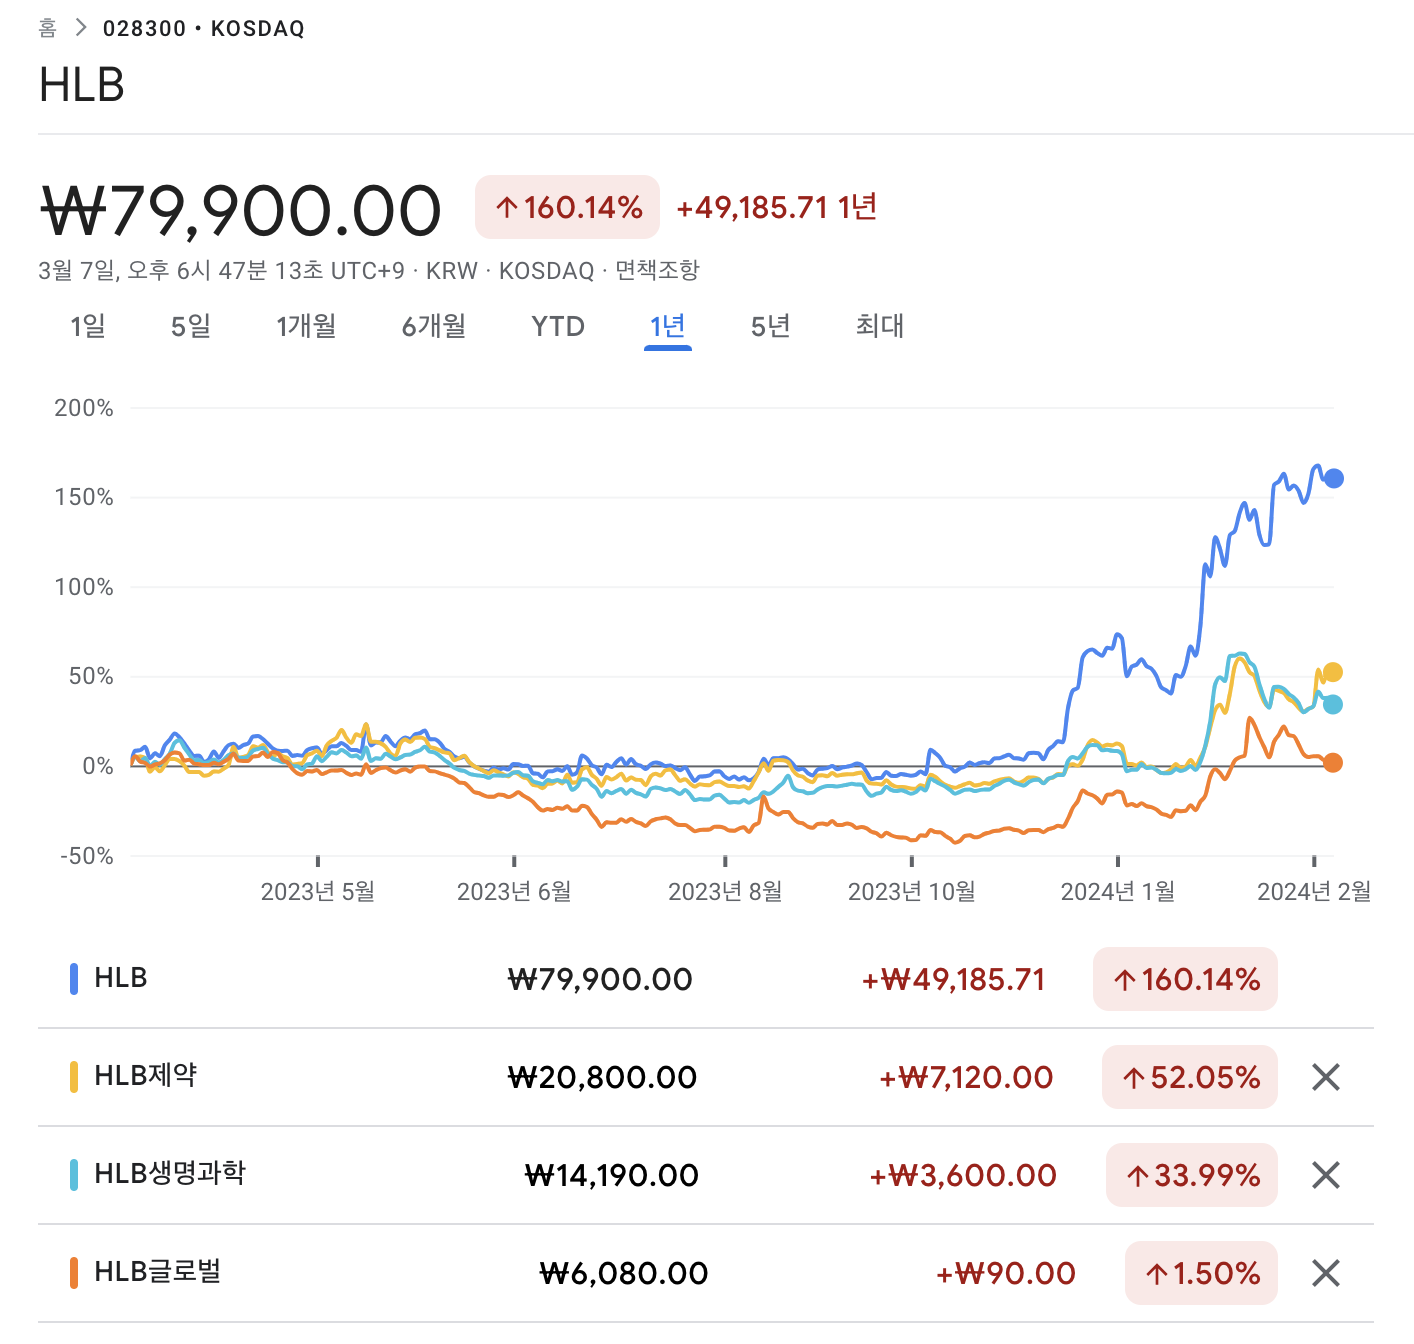Select the 1일 time range tab
The width and height of the screenshot is (1414, 1344).
[x=87, y=326]
